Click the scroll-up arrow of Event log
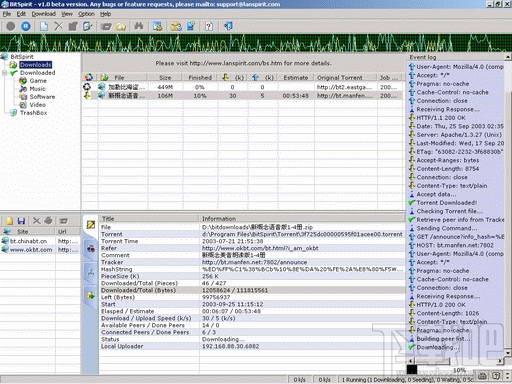512x384 pixels. pyautogui.click(x=508, y=57)
